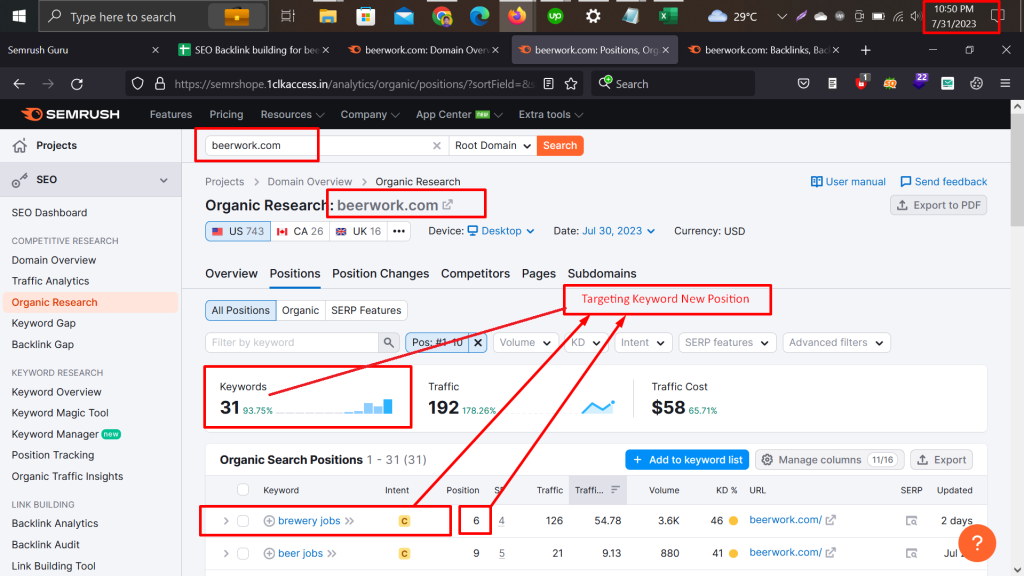Open the SERP features filter dropdown
1024x576 pixels.
[727, 342]
